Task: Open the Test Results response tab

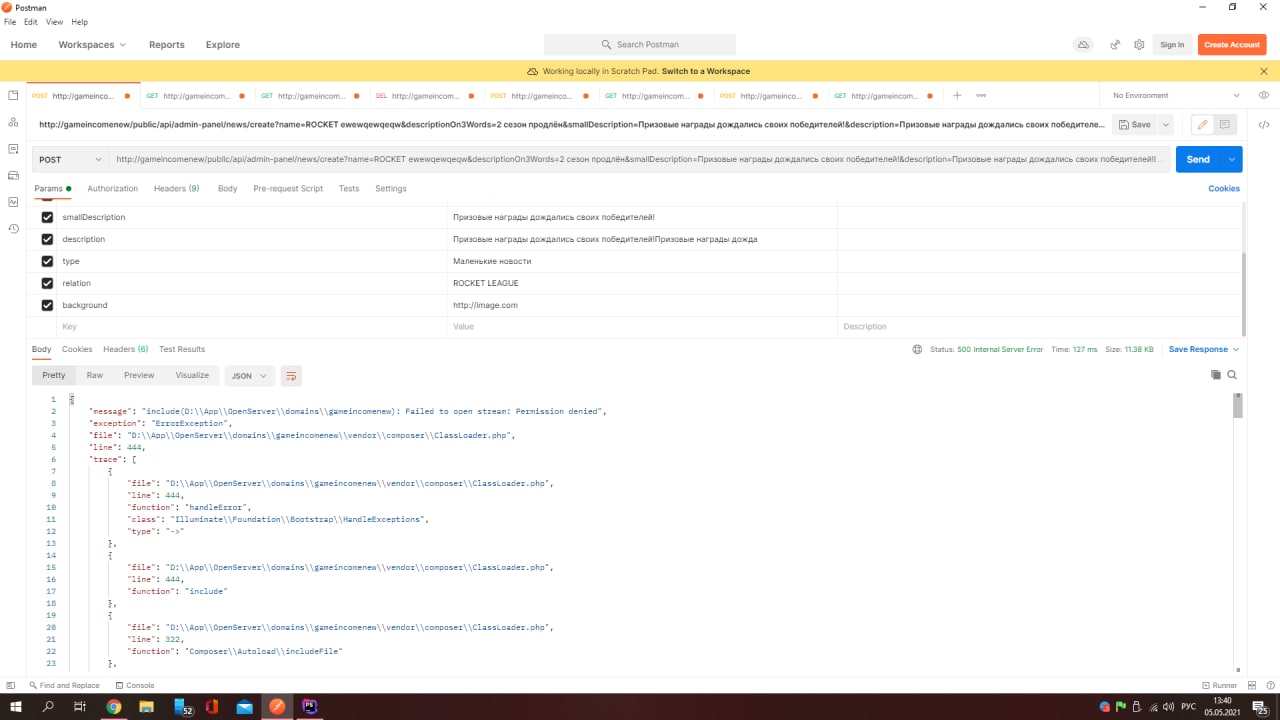Action: (x=182, y=350)
